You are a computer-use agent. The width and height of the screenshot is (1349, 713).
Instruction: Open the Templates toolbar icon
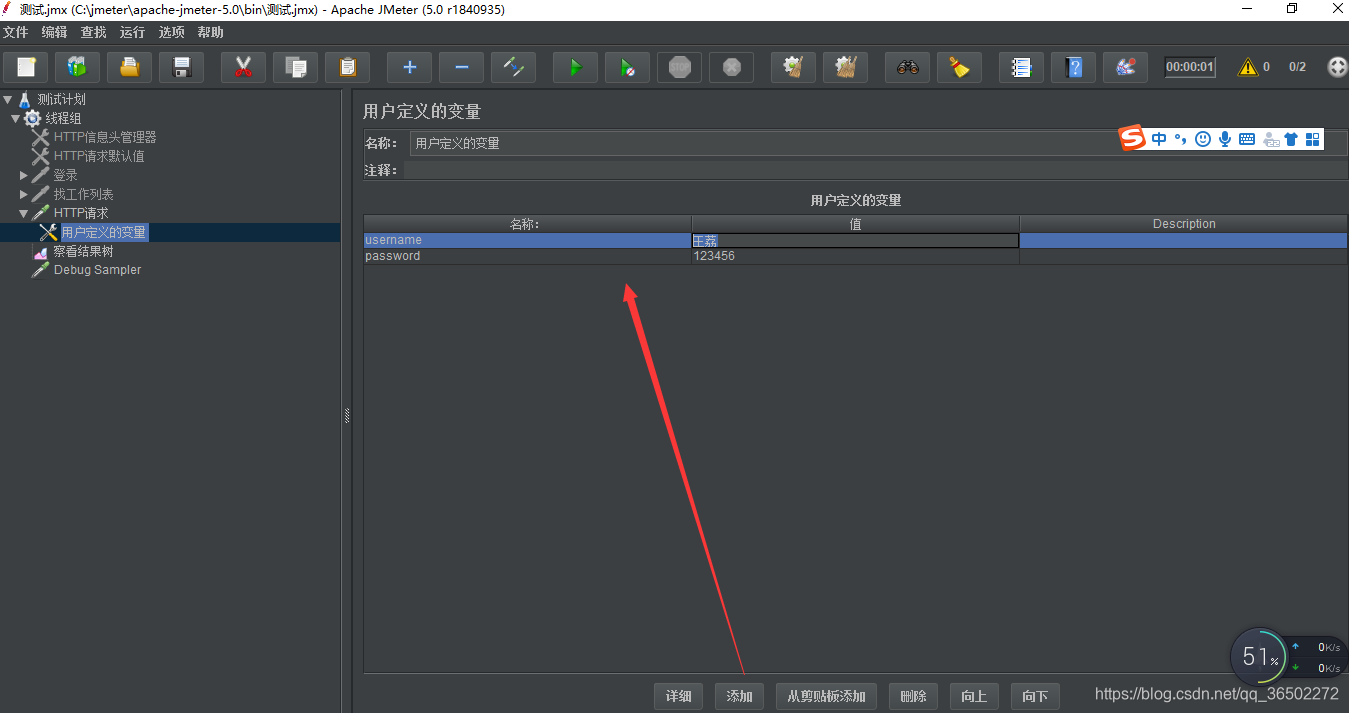point(77,68)
